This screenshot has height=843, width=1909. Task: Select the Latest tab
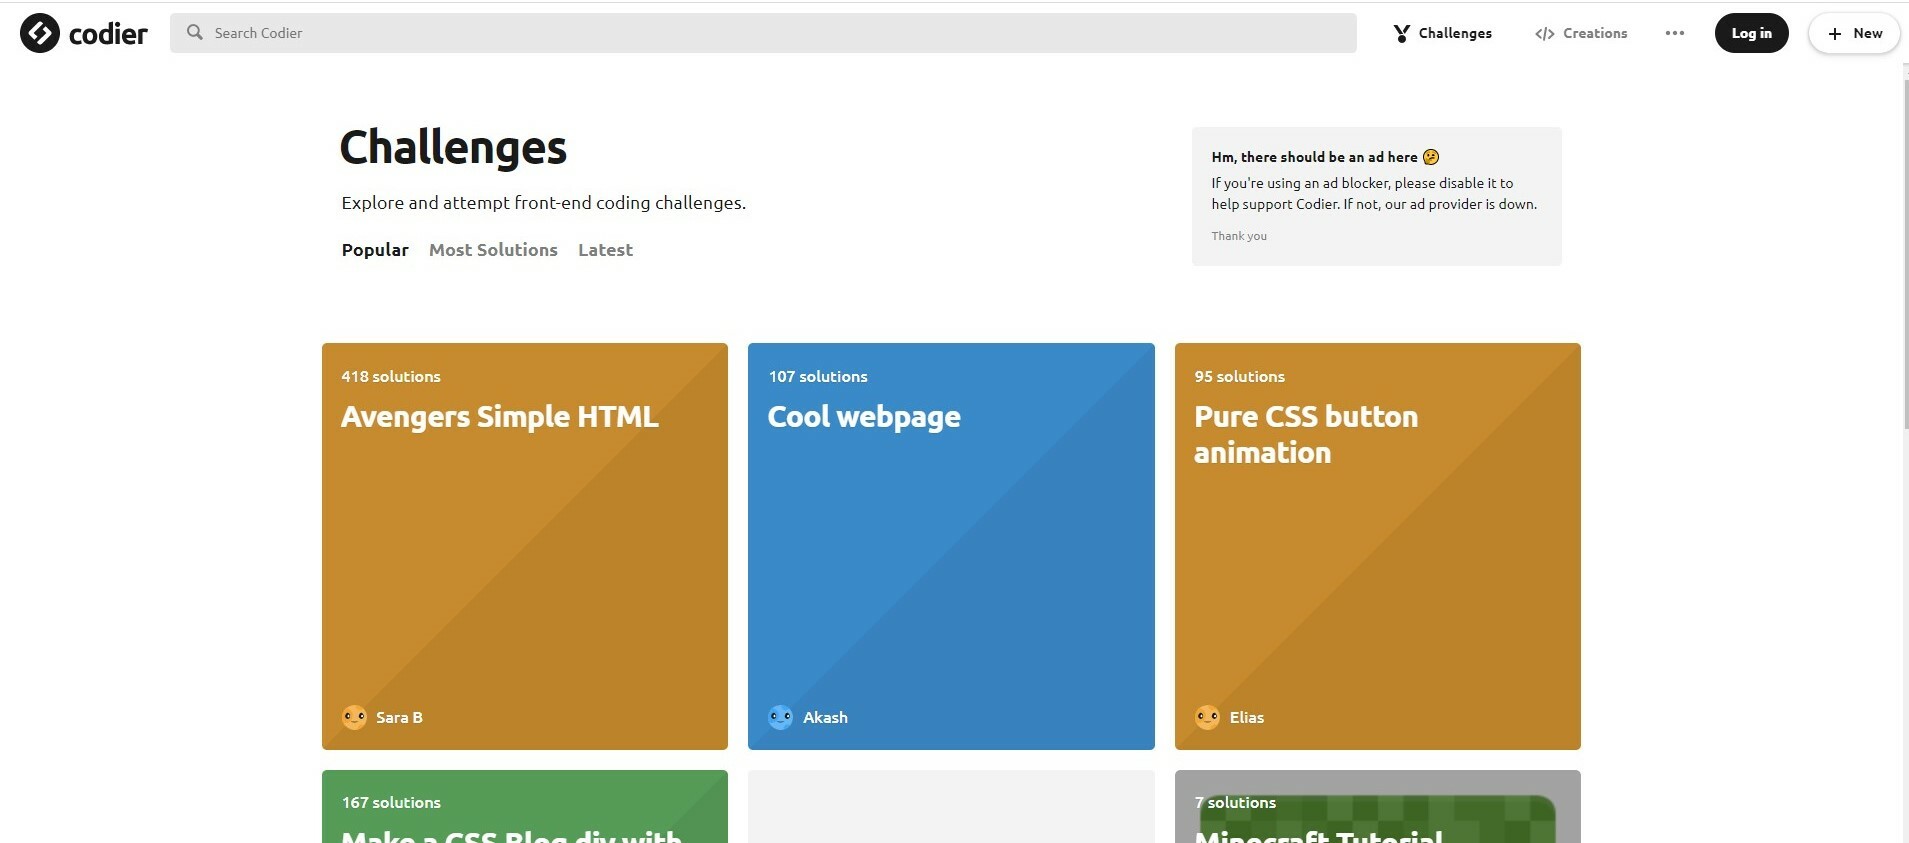click(605, 250)
